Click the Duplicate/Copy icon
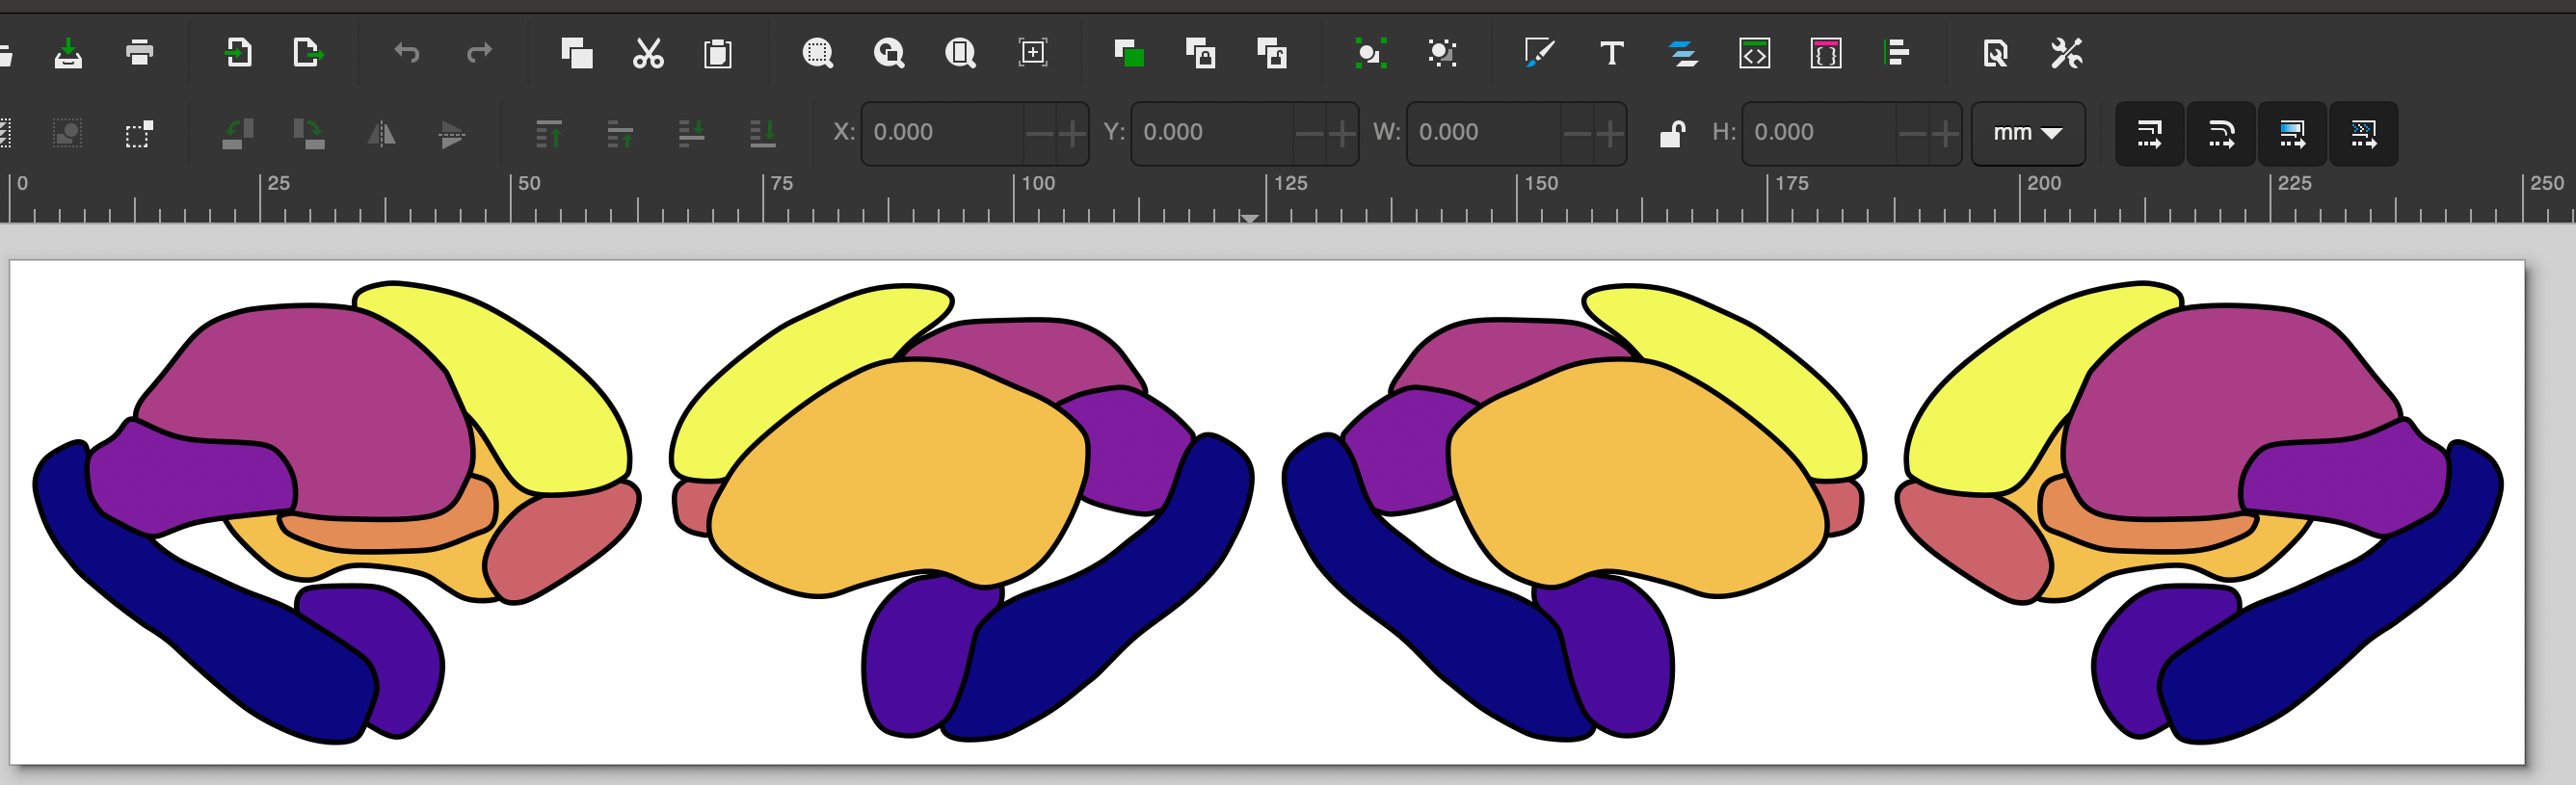The image size is (2576, 785). coord(577,53)
